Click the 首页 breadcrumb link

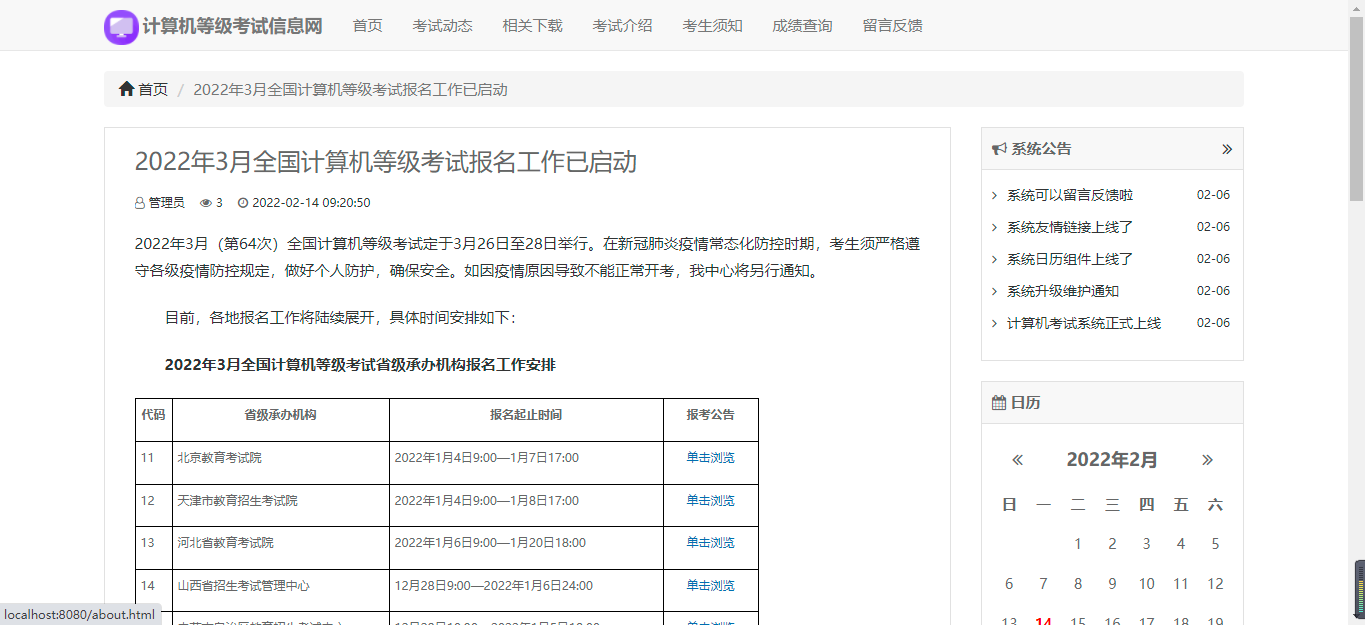click(x=153, y=89)
